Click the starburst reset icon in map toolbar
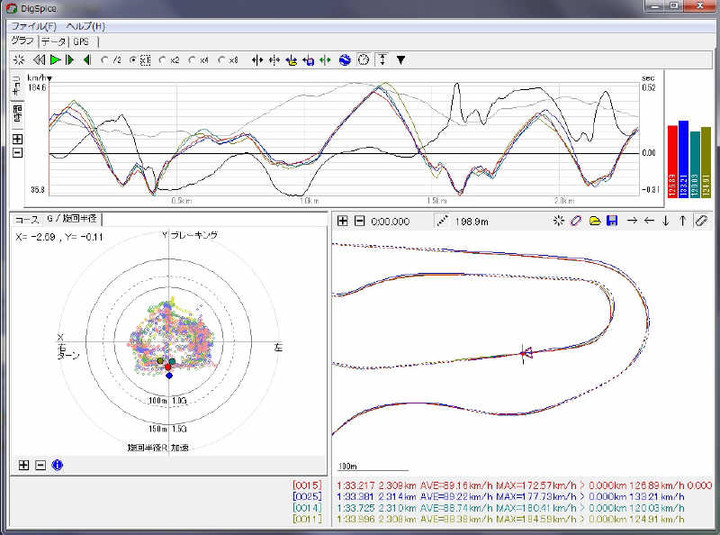720x535 pixels. (558, 221)
